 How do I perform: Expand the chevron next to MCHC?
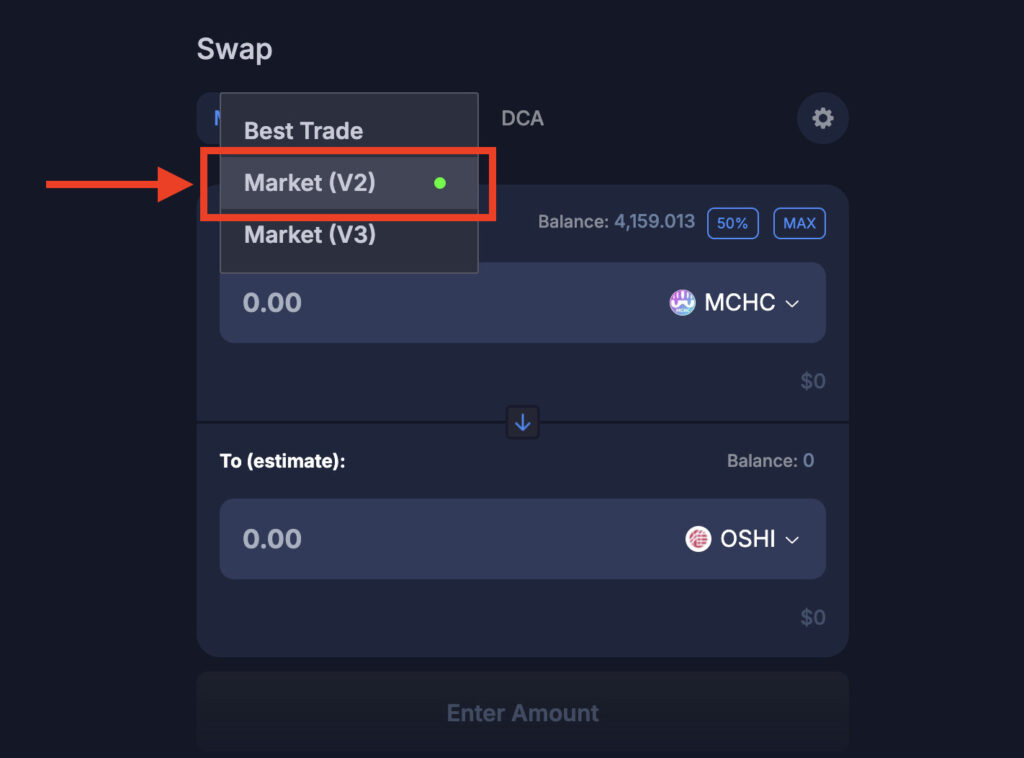click(793, 304)
